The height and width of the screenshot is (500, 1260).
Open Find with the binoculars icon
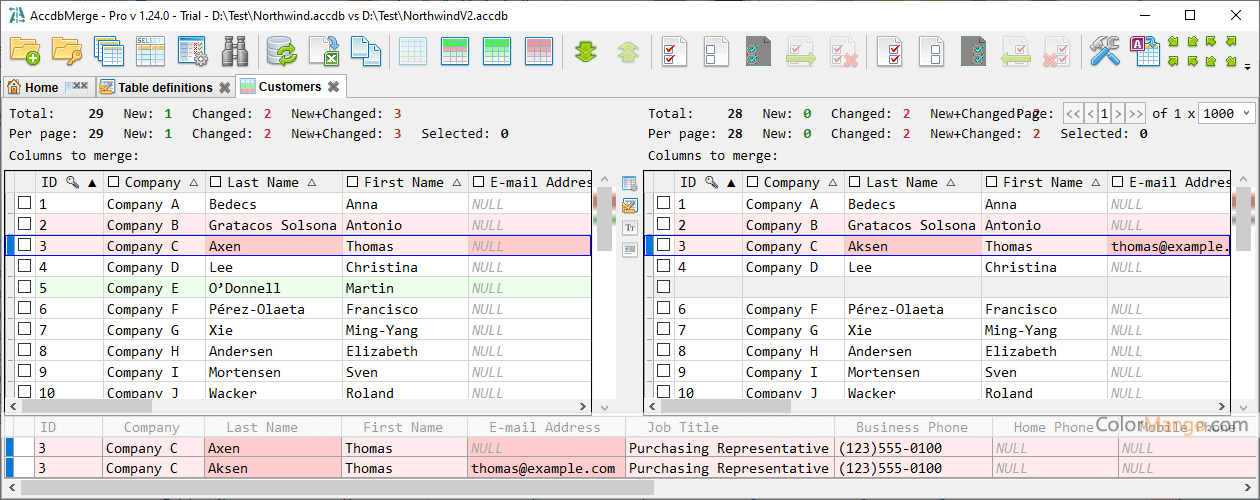(x=235, y=50)
